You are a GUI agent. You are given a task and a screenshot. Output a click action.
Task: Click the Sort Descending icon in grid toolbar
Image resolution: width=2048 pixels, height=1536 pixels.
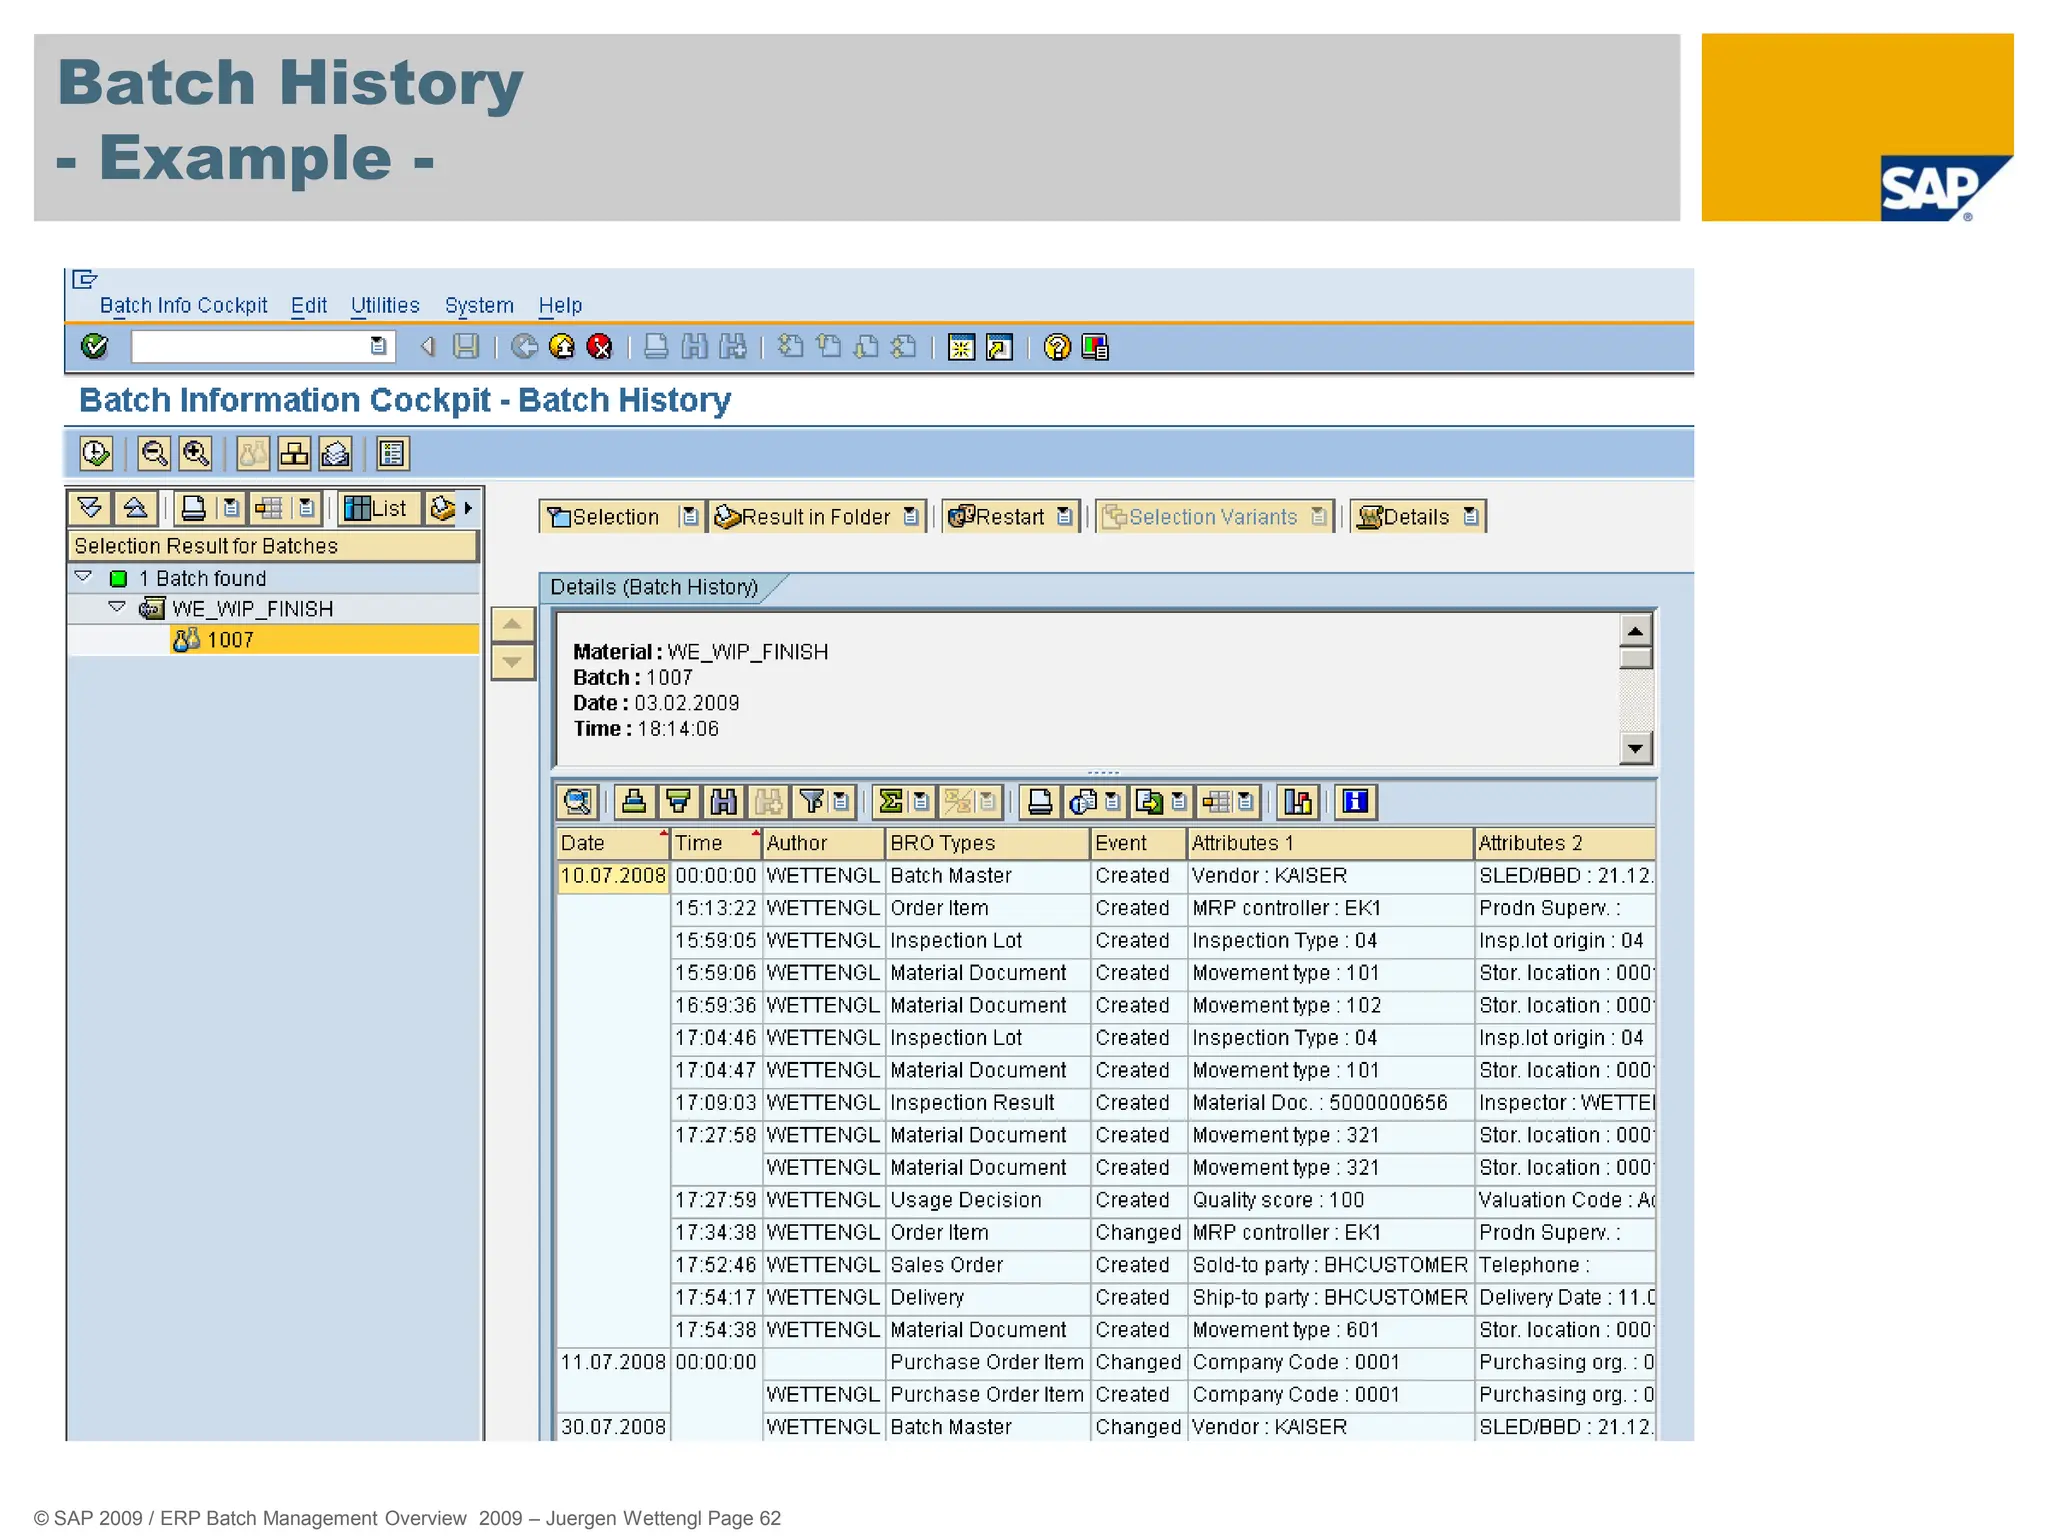679,801
